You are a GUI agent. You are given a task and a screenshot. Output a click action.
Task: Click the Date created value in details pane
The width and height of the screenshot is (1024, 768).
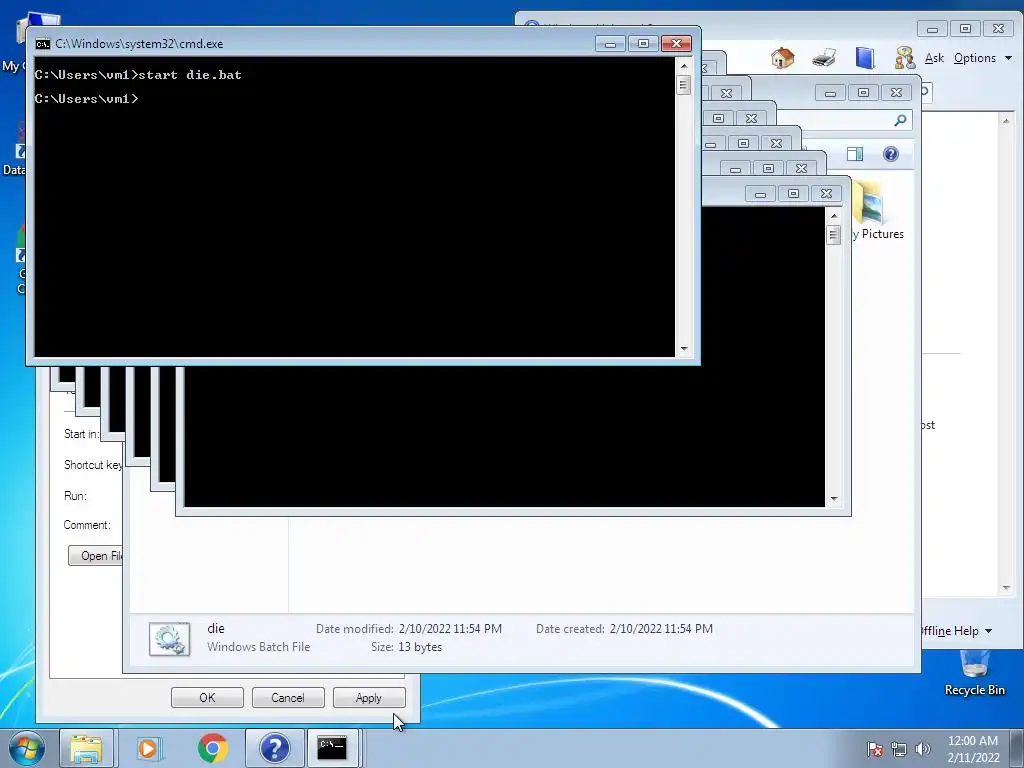coord(661,628)
